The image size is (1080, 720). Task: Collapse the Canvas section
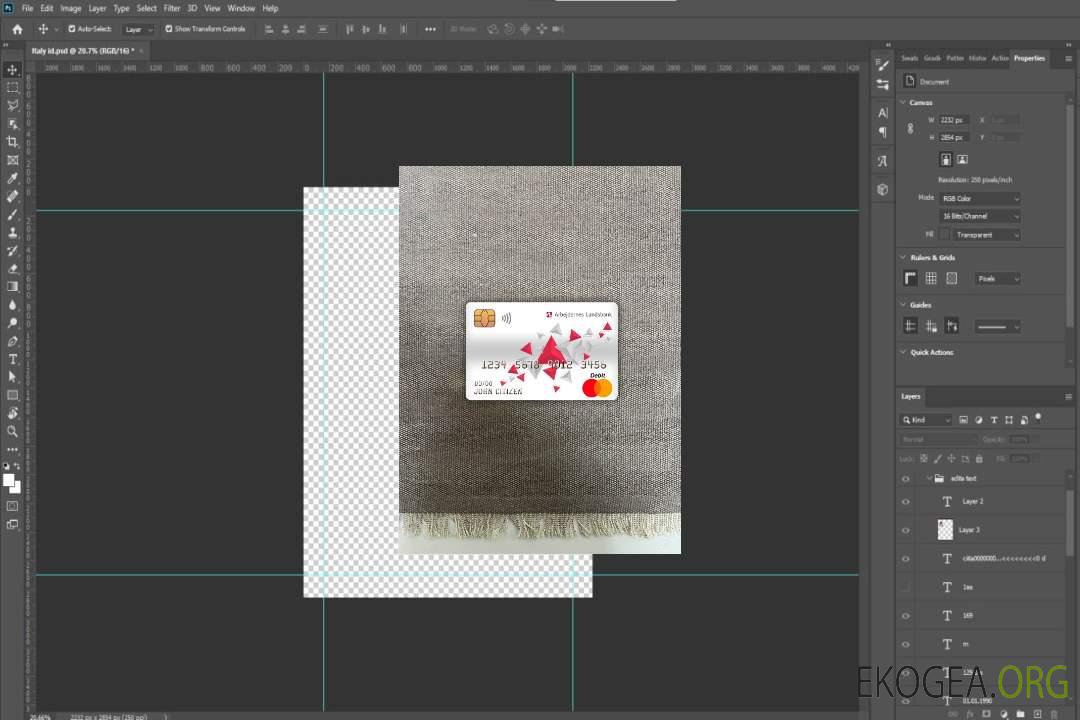click(903, 102)
